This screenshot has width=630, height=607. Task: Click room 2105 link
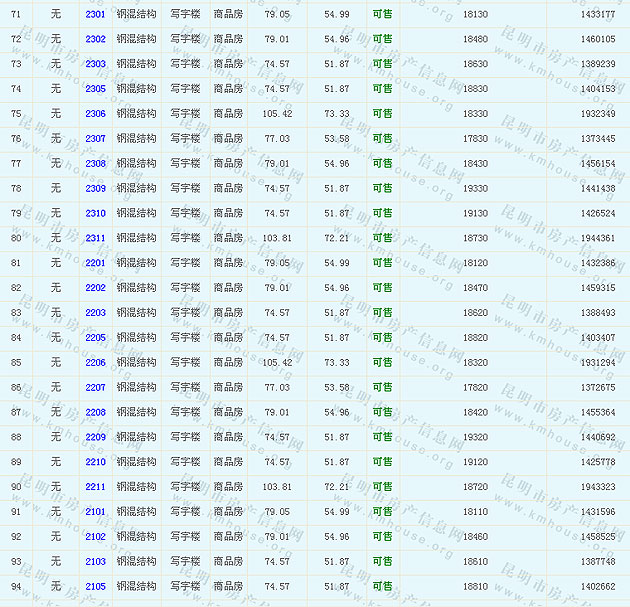click(x=95, y=586)
